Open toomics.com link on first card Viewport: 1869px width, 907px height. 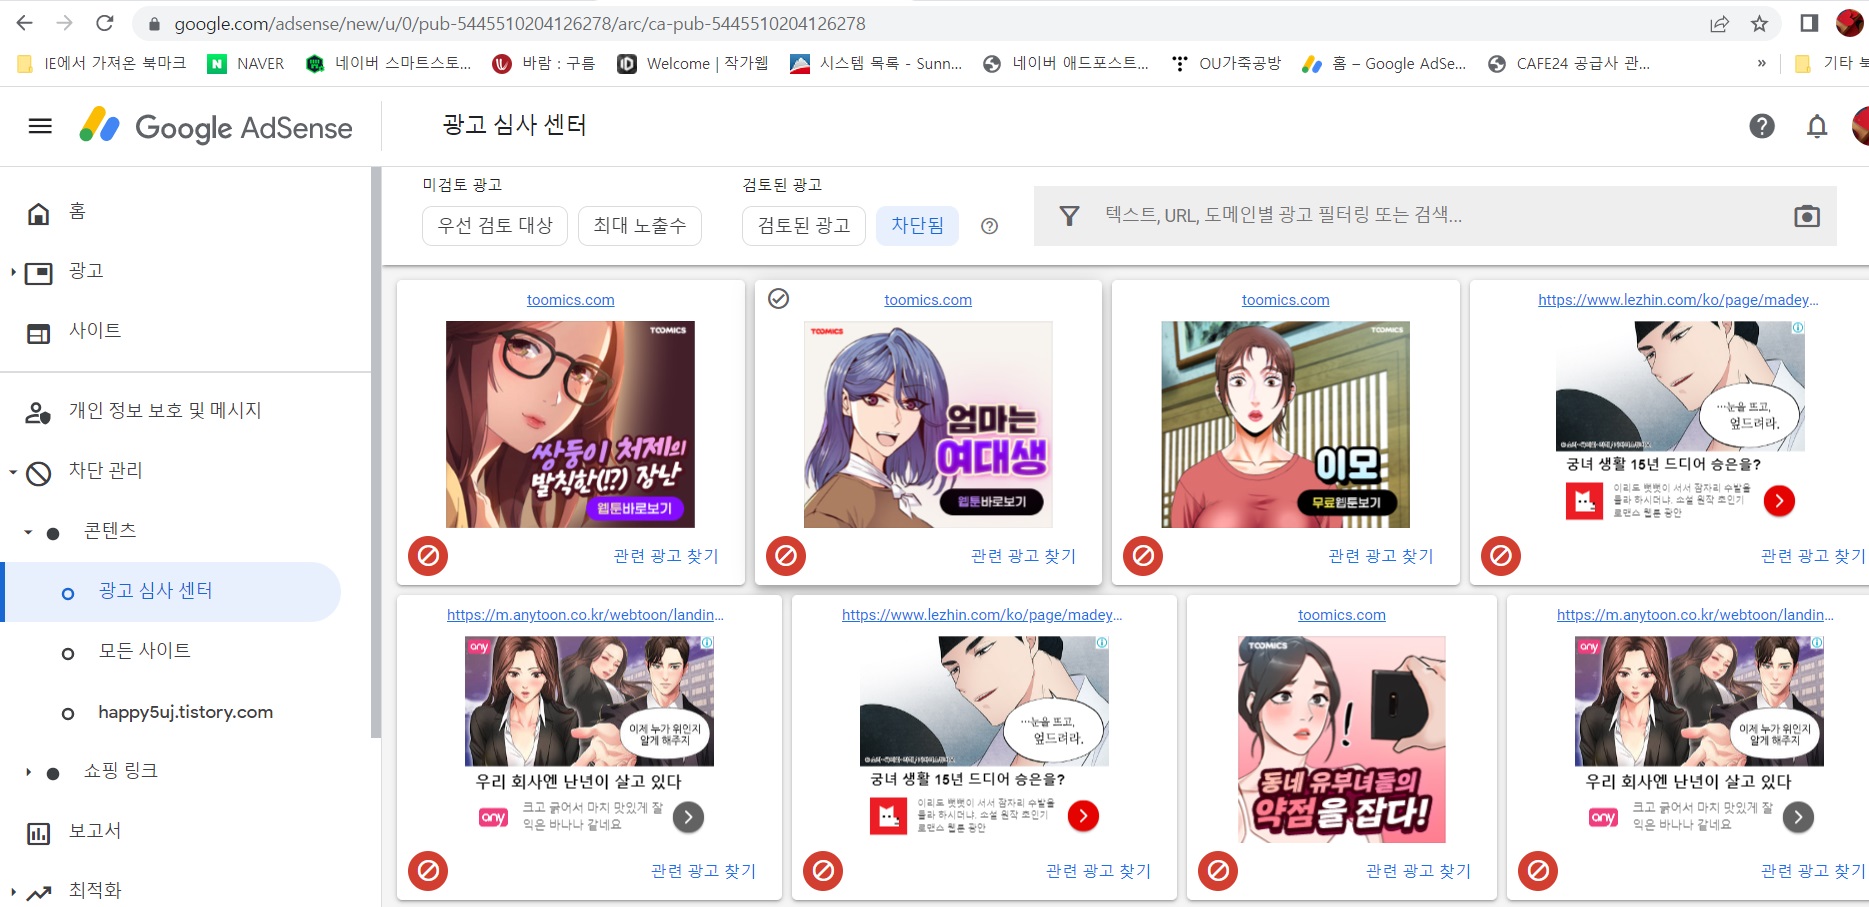click(x=571, y=300)
